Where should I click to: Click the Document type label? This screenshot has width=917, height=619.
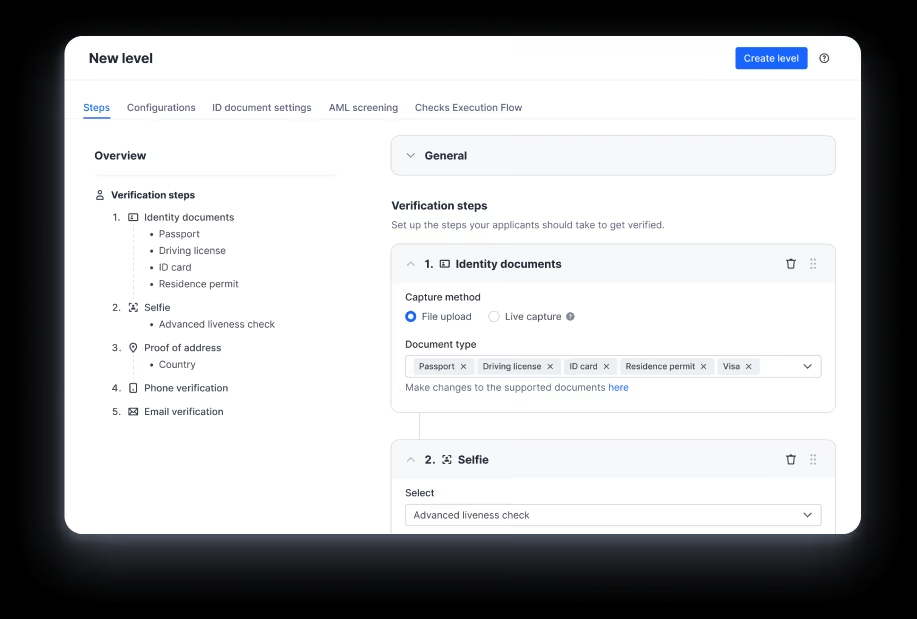pyautogui.click(x=440, y=344)
